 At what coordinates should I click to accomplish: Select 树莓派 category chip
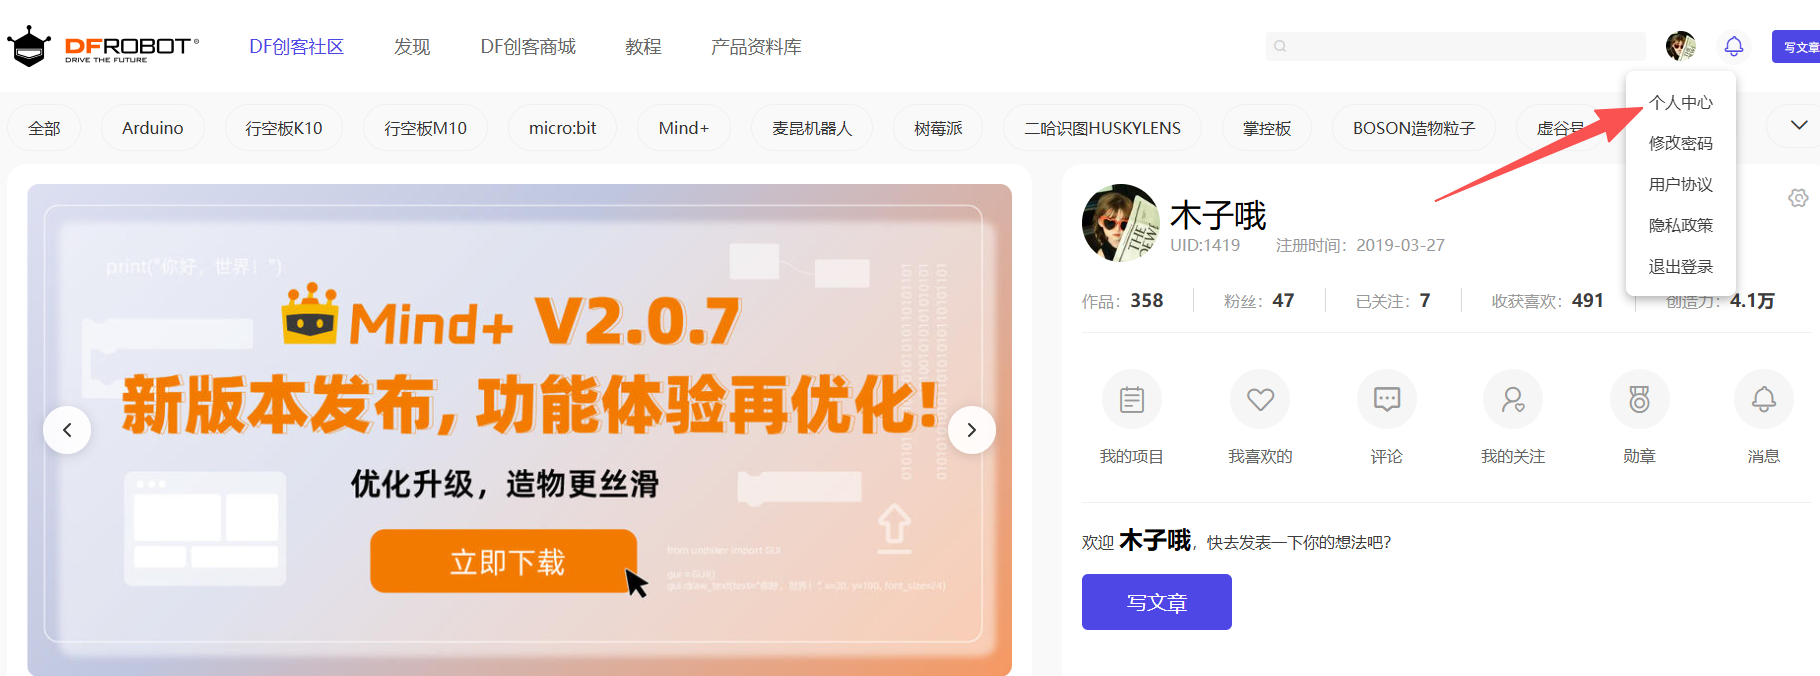click(938, 128)
